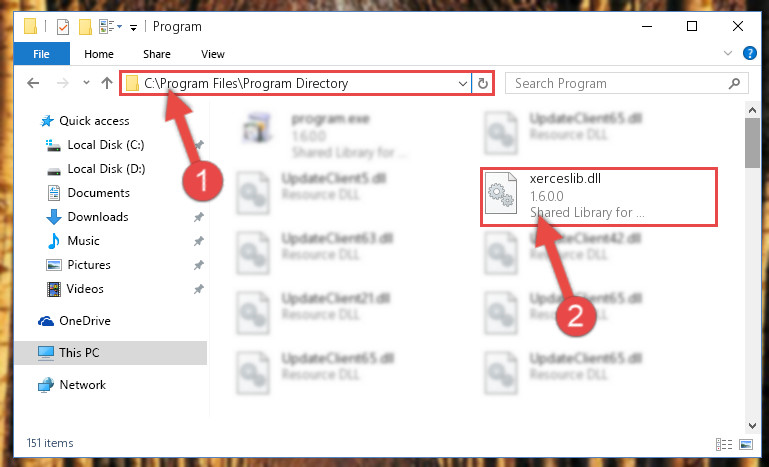Toggle the pin beside Pictures

(199, 265)
